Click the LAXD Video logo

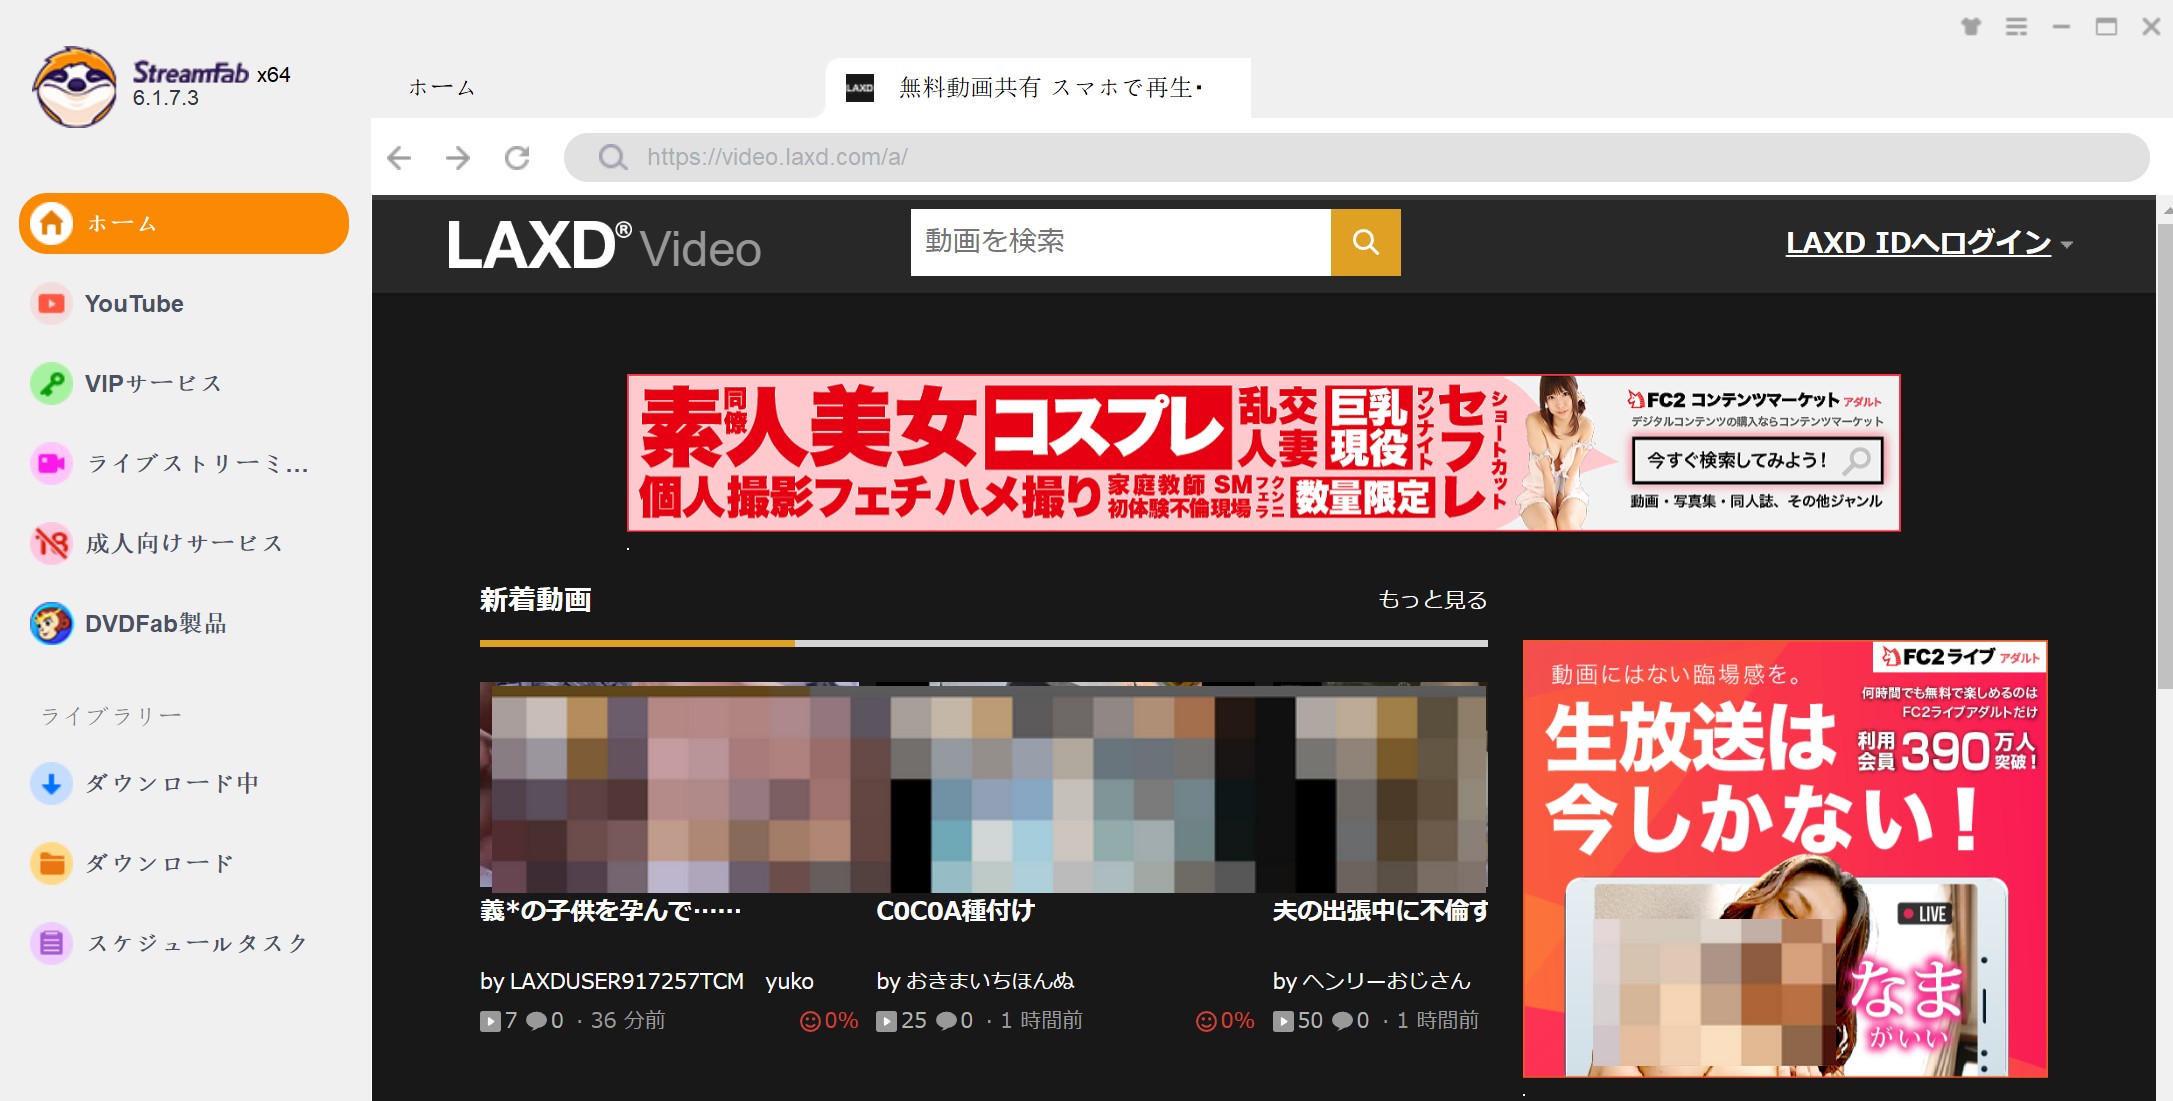click(603, 245)
